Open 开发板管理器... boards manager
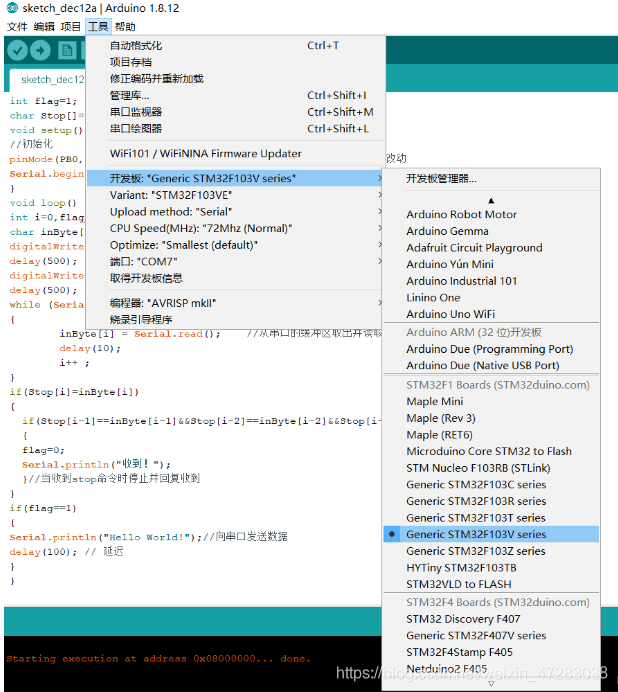618x692 pixels. click(491, 179)
